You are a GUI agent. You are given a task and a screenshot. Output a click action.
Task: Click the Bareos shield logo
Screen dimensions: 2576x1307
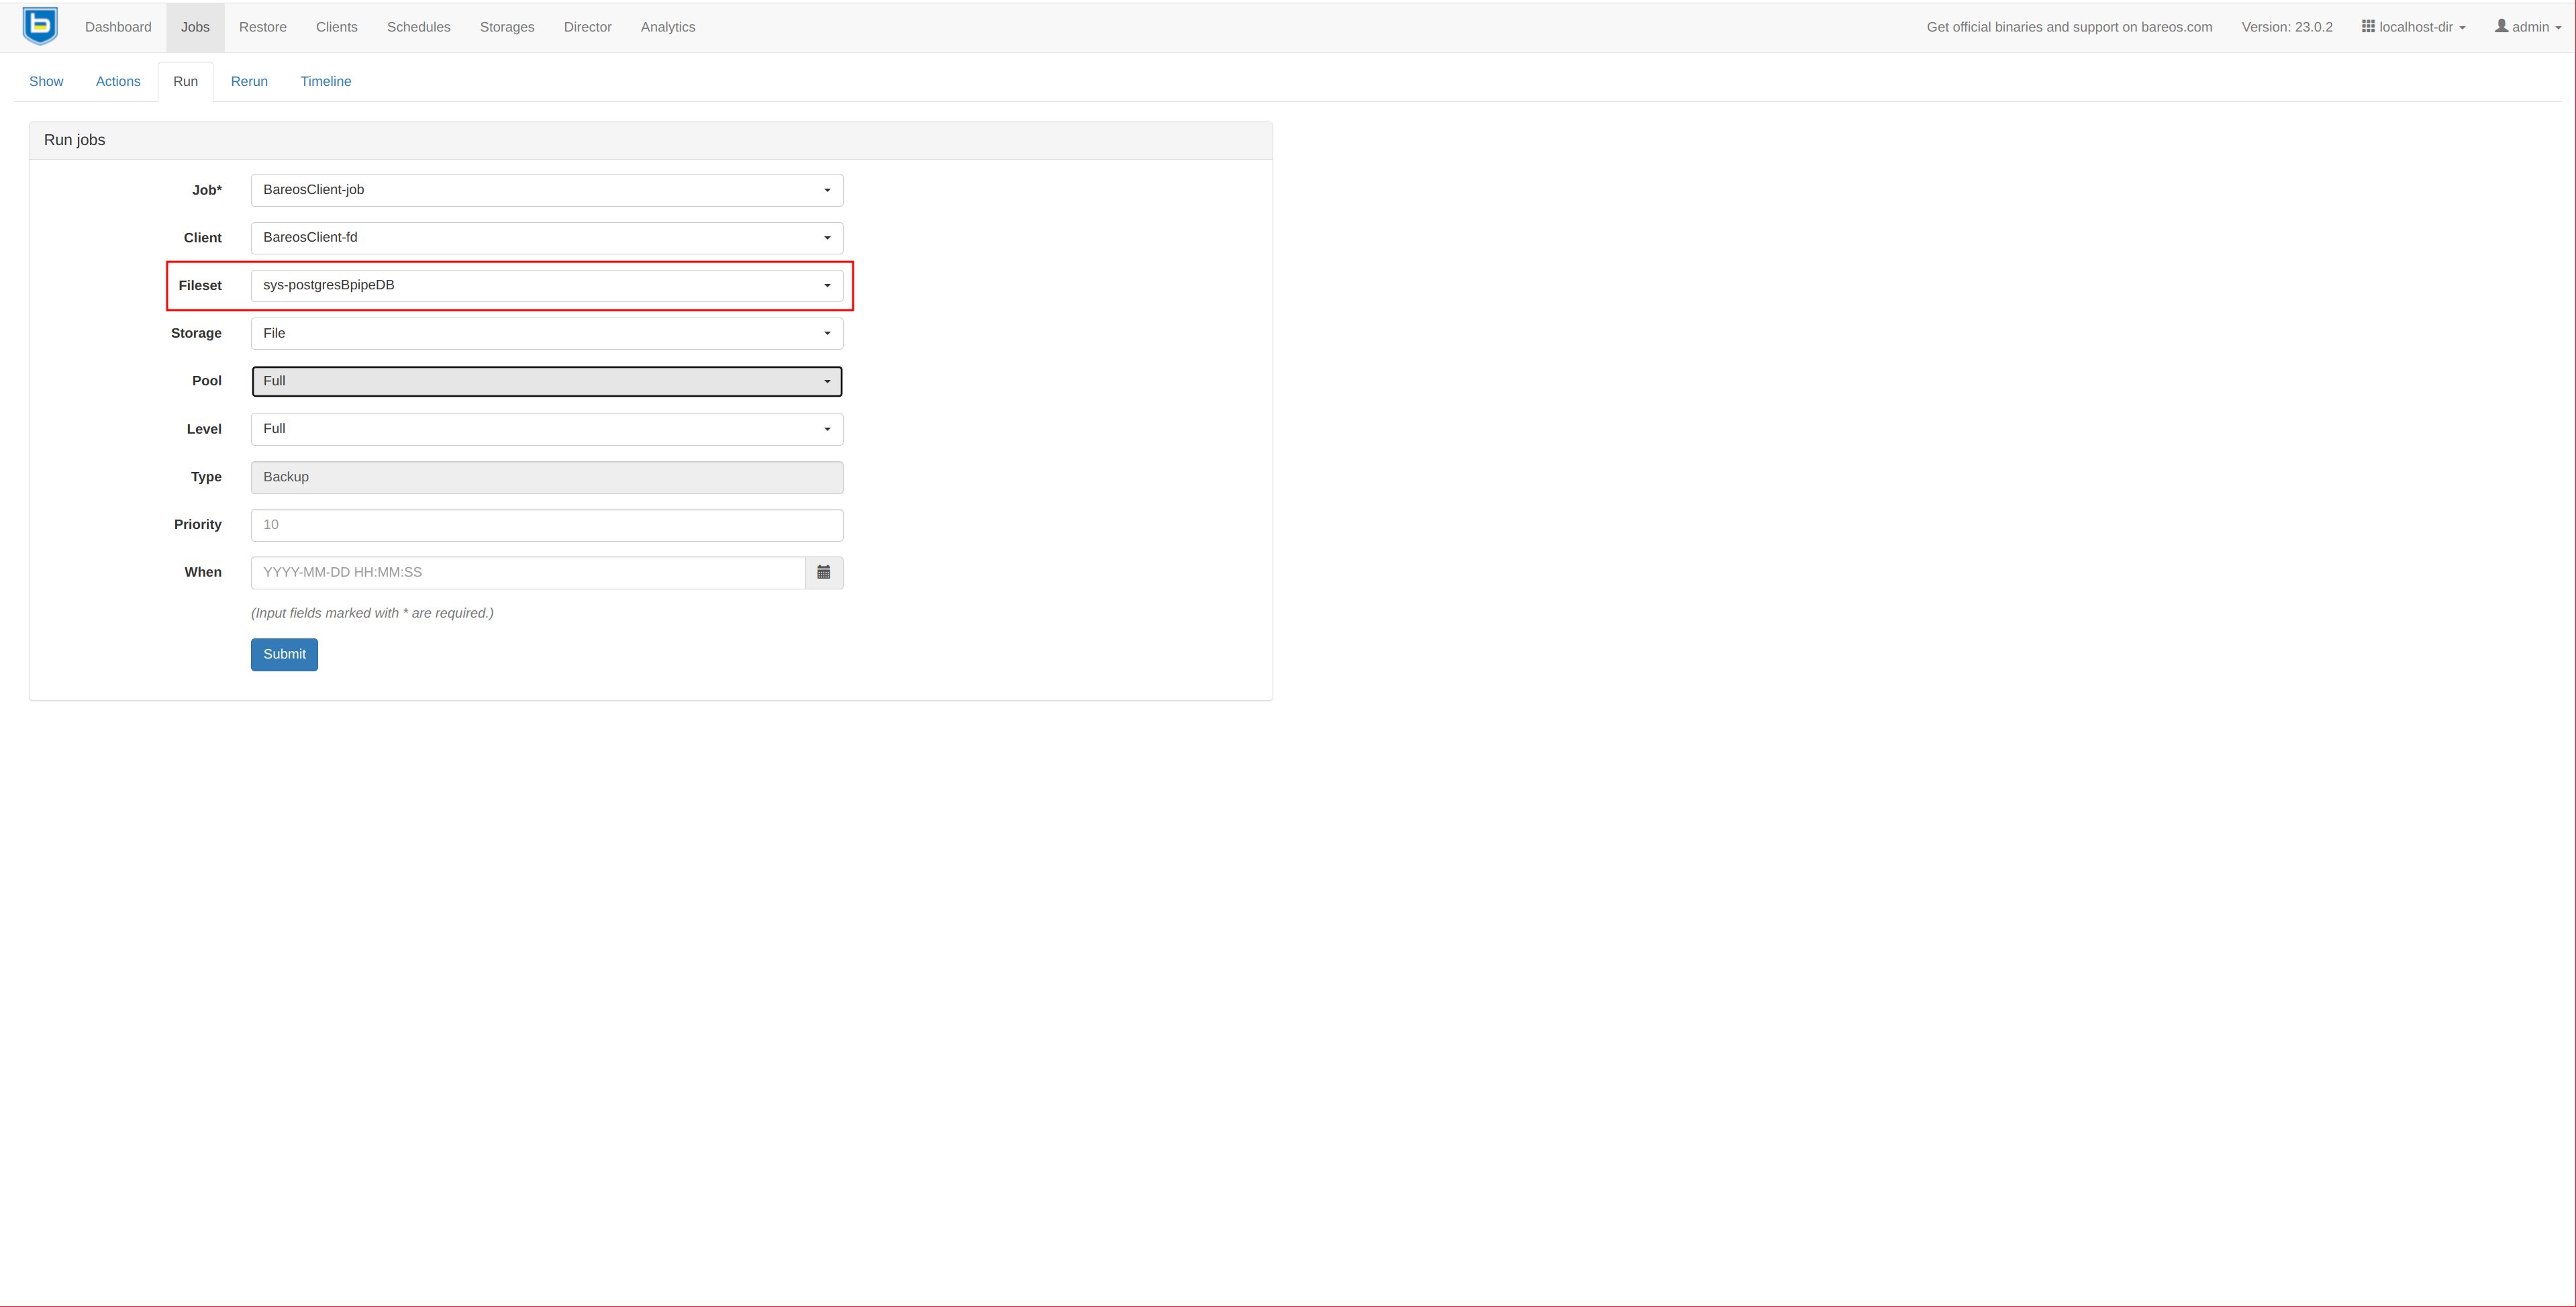click(40, 26)
